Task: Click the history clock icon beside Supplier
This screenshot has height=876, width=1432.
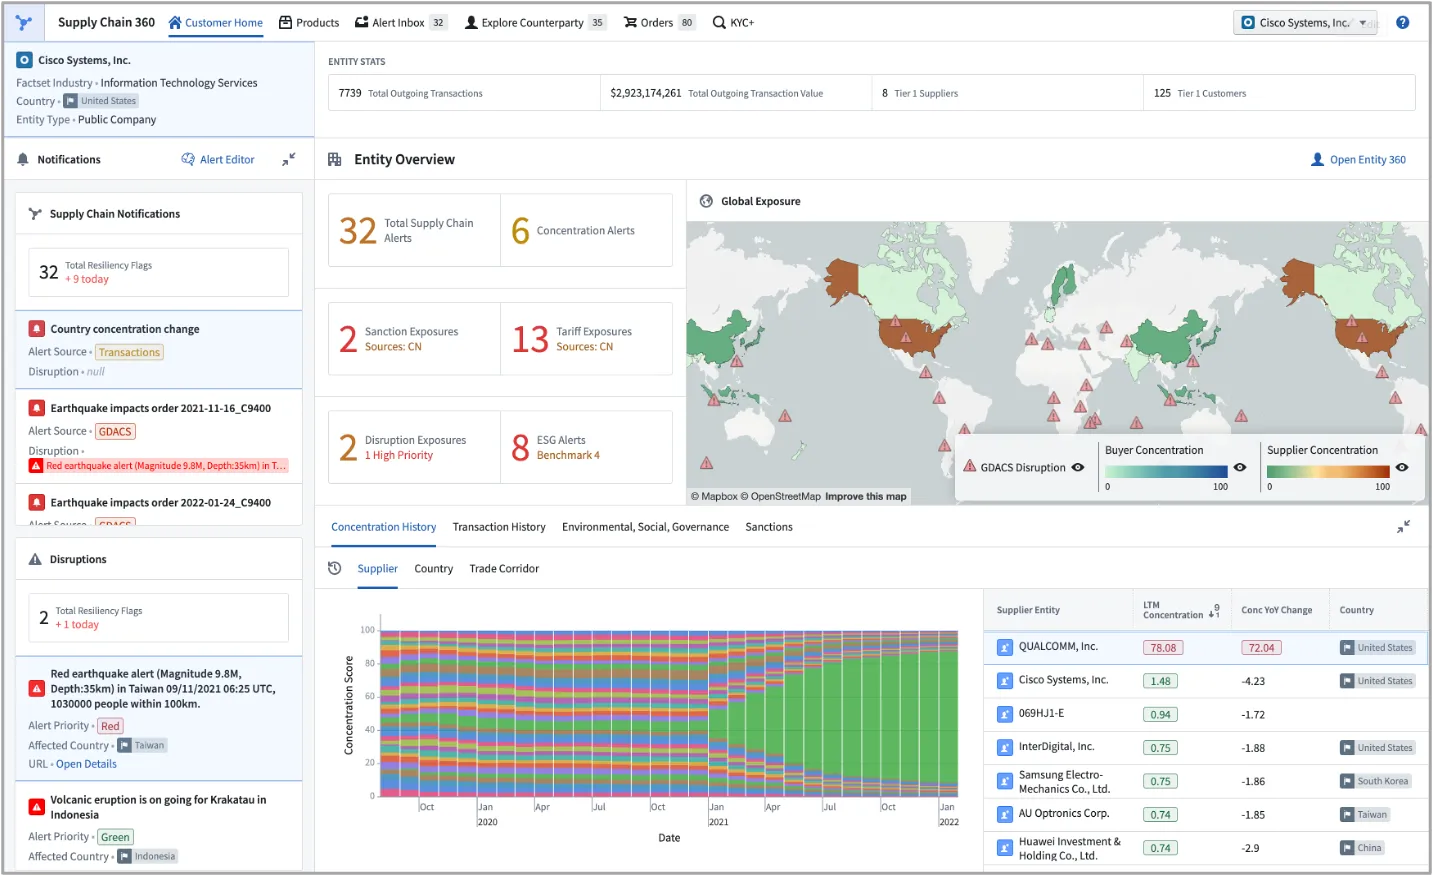Action: point(335,568)
